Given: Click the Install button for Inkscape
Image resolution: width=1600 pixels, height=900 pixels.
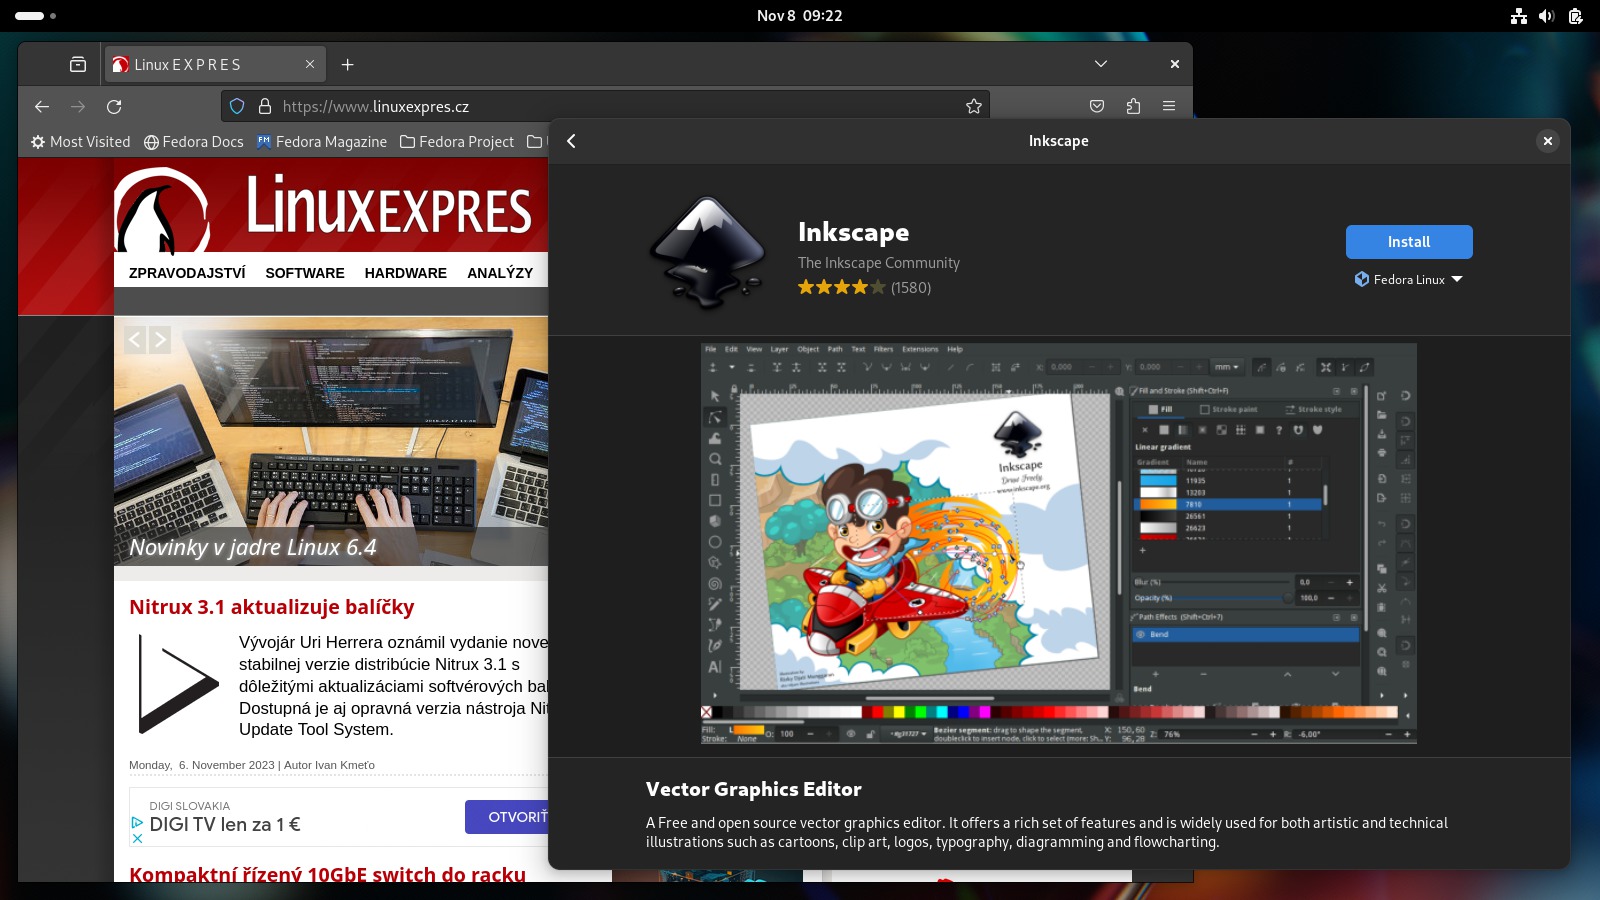Looking at the screenshot, I should (x=1408, y=242).
